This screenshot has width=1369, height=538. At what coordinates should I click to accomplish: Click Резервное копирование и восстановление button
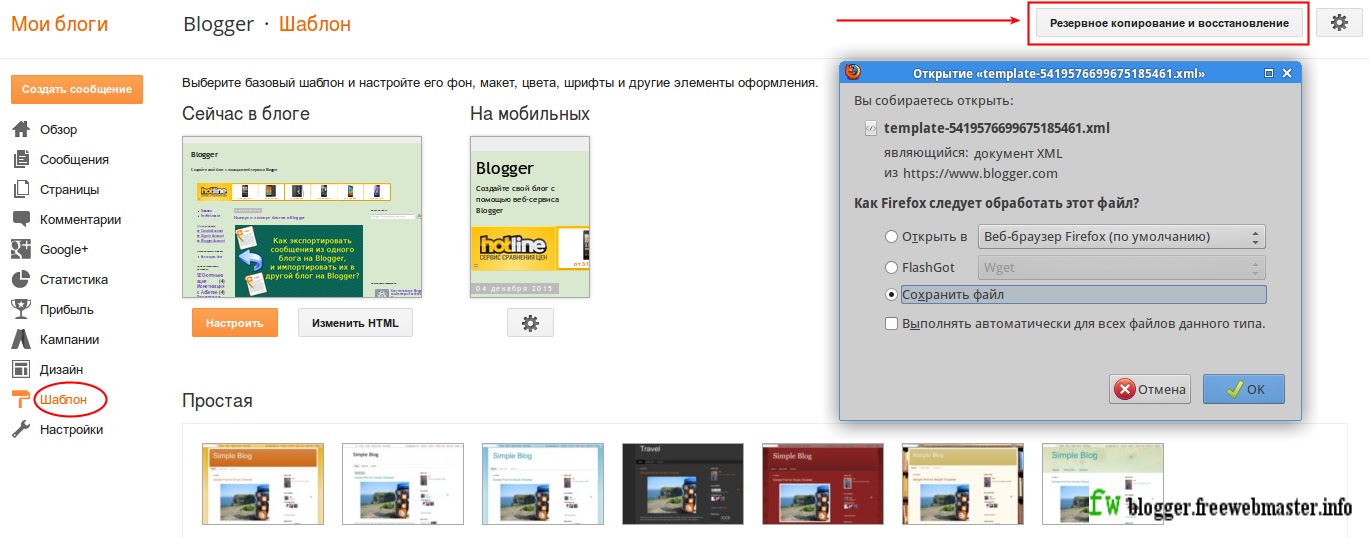click(x=1169, y=23)
